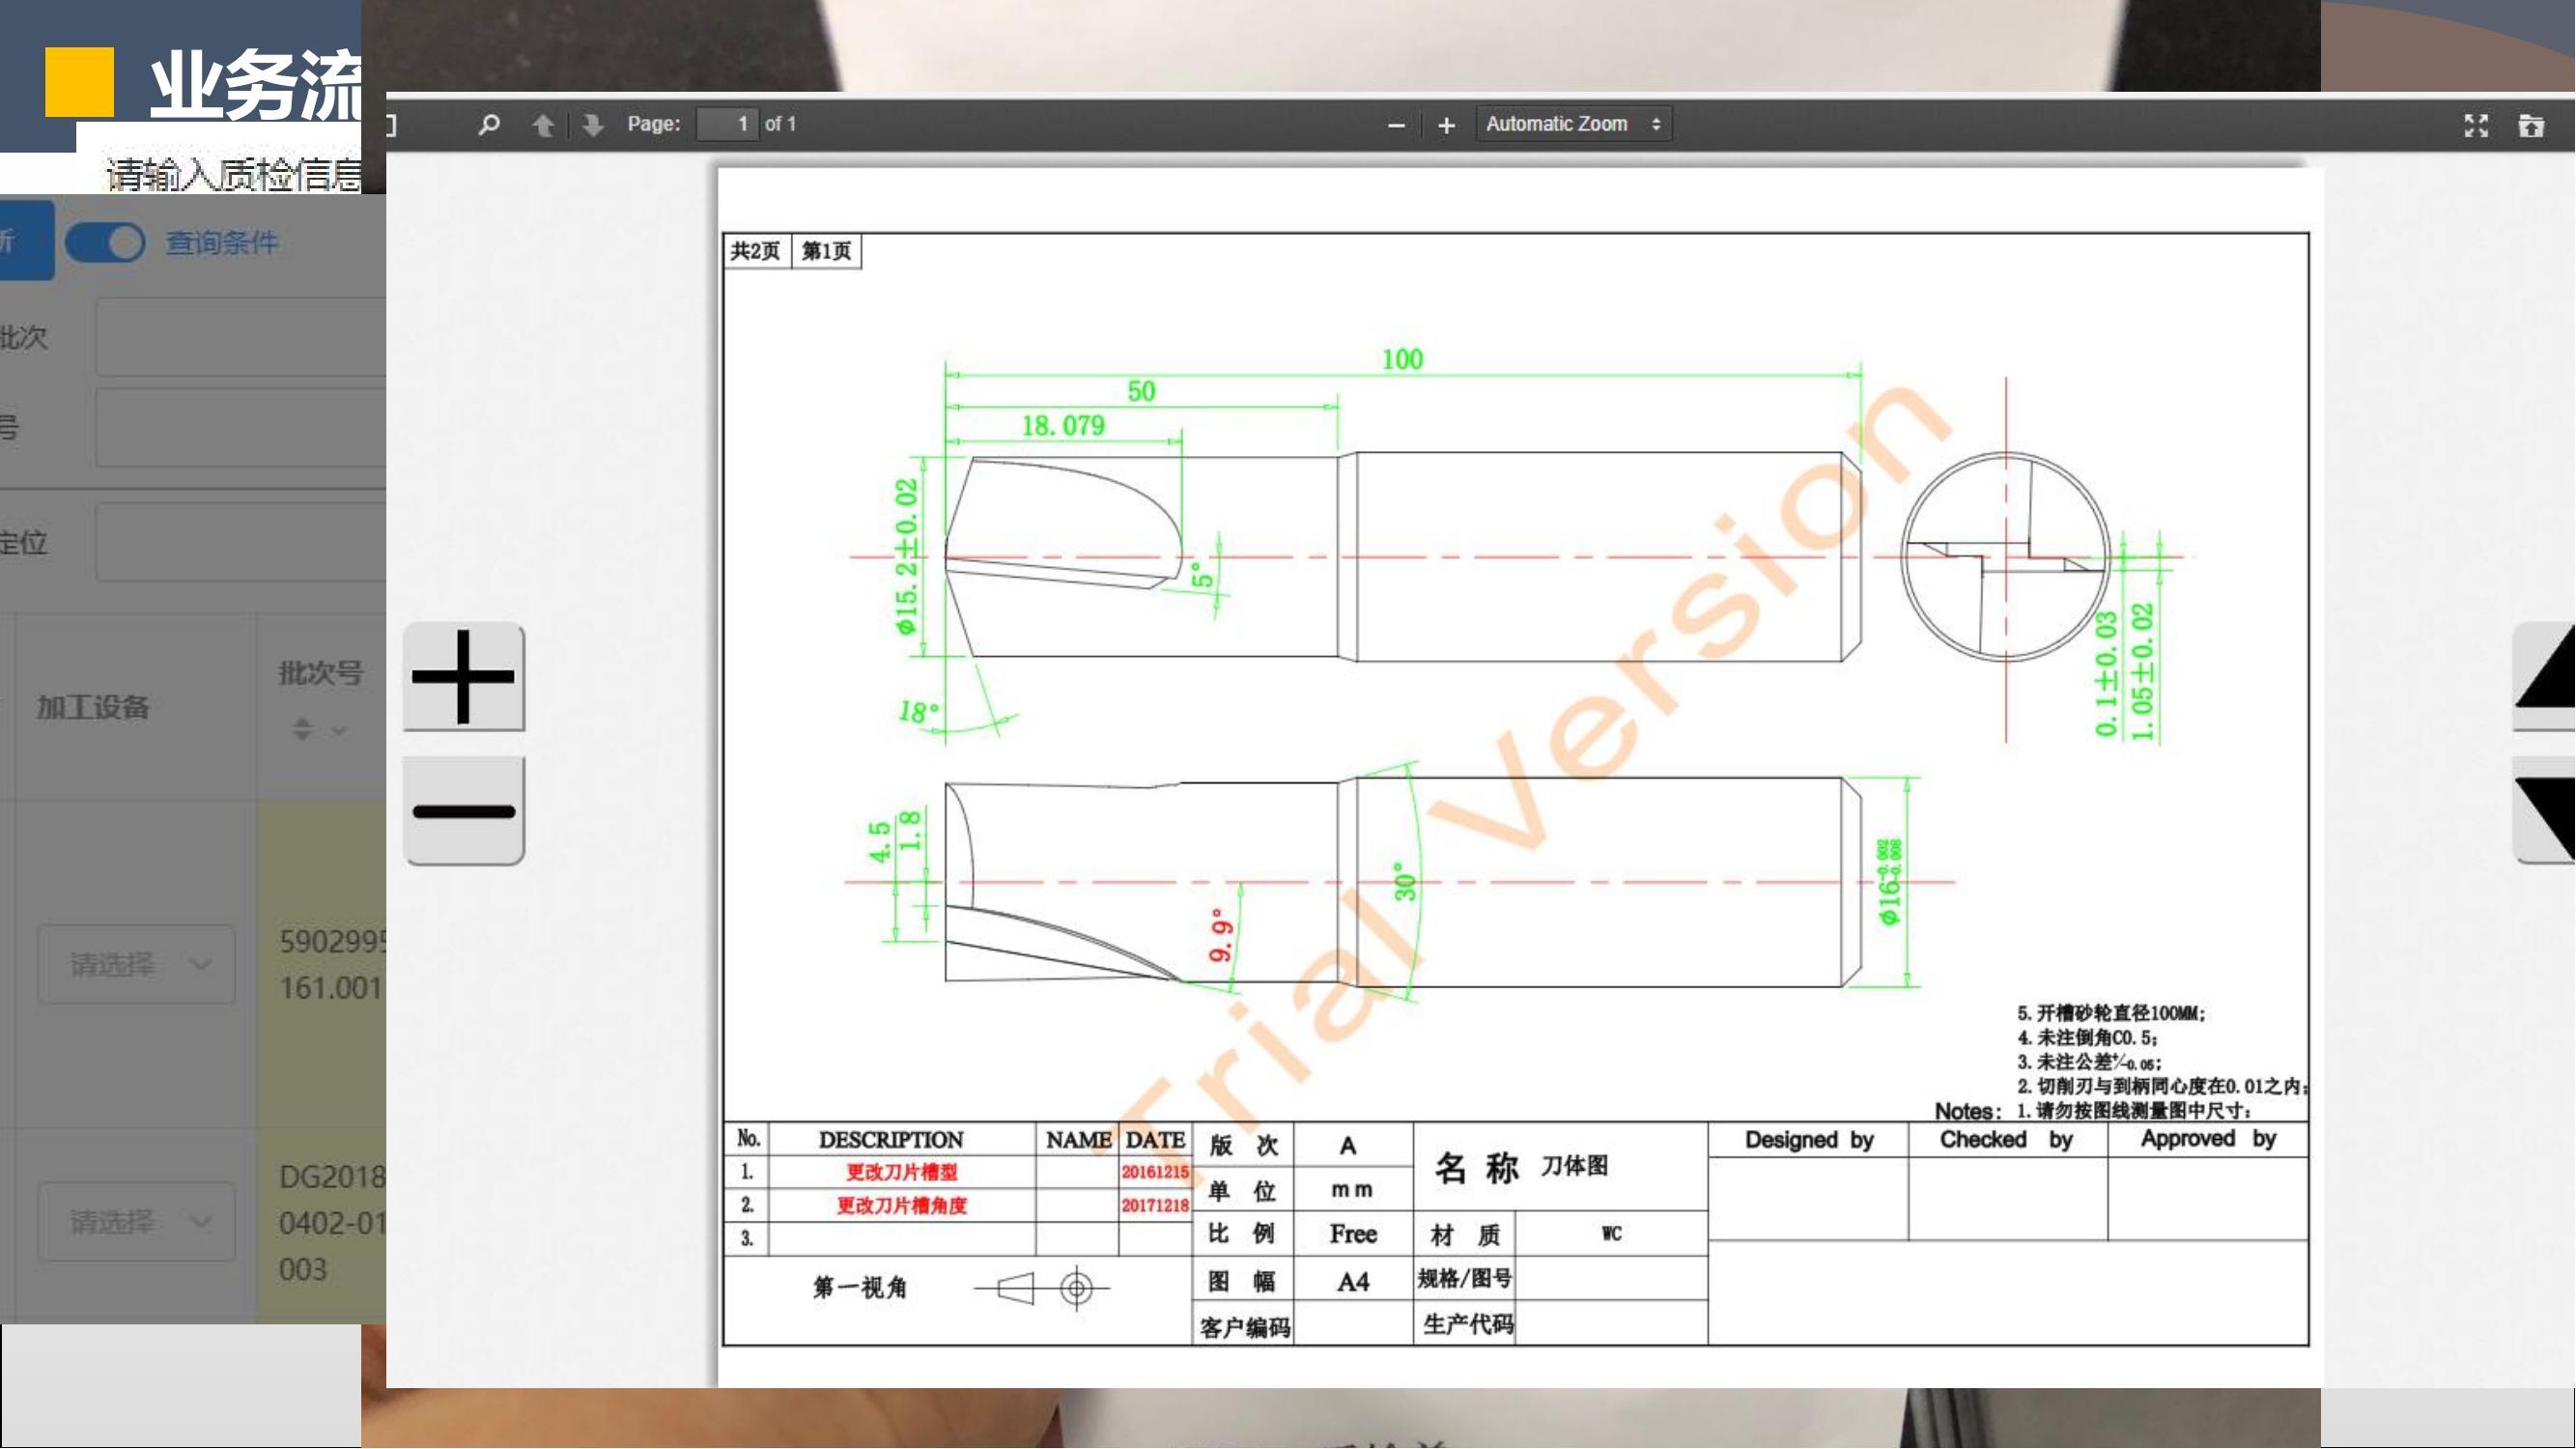Image resolution: width=2576 pixels, height=1449 pixels.
Task: Open the Automatic Zoom dropdown
Action: [x=1573, y=125]
